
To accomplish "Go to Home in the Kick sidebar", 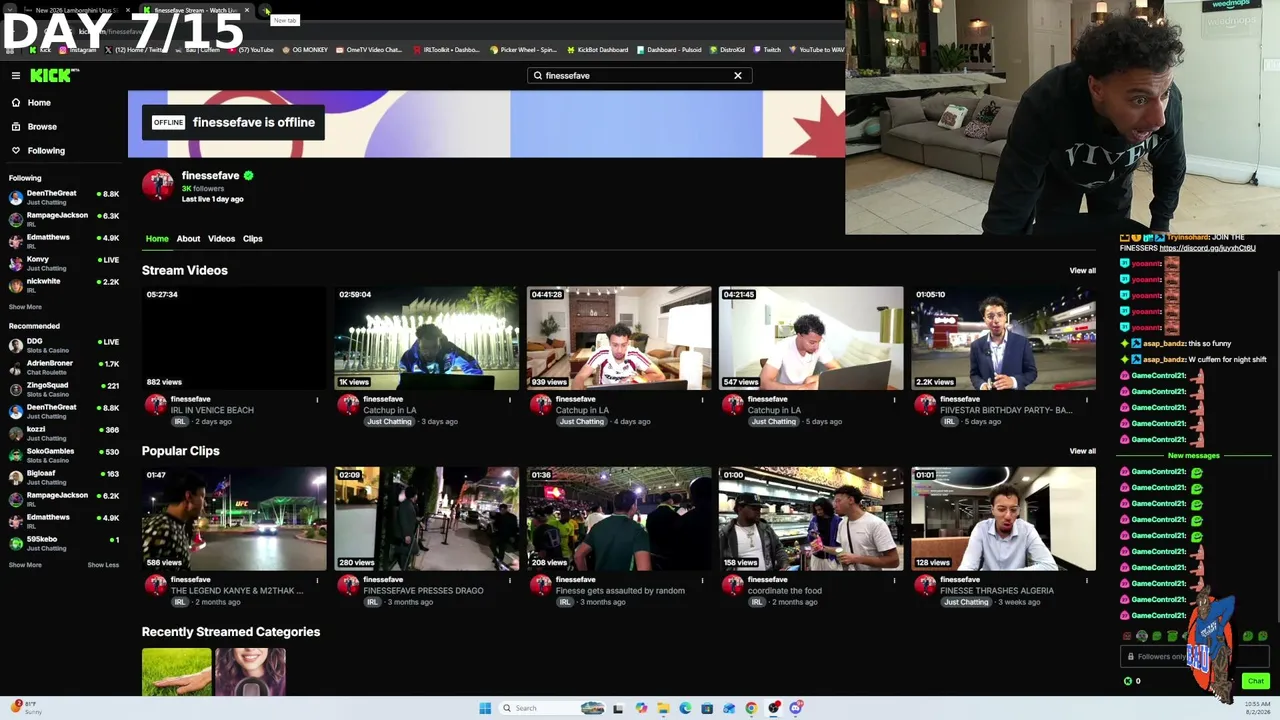I will point(31,103).
